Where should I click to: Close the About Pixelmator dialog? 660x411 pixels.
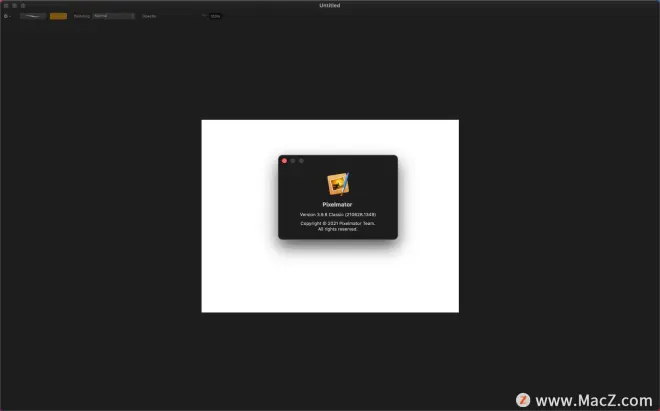[x=284, y=161]
